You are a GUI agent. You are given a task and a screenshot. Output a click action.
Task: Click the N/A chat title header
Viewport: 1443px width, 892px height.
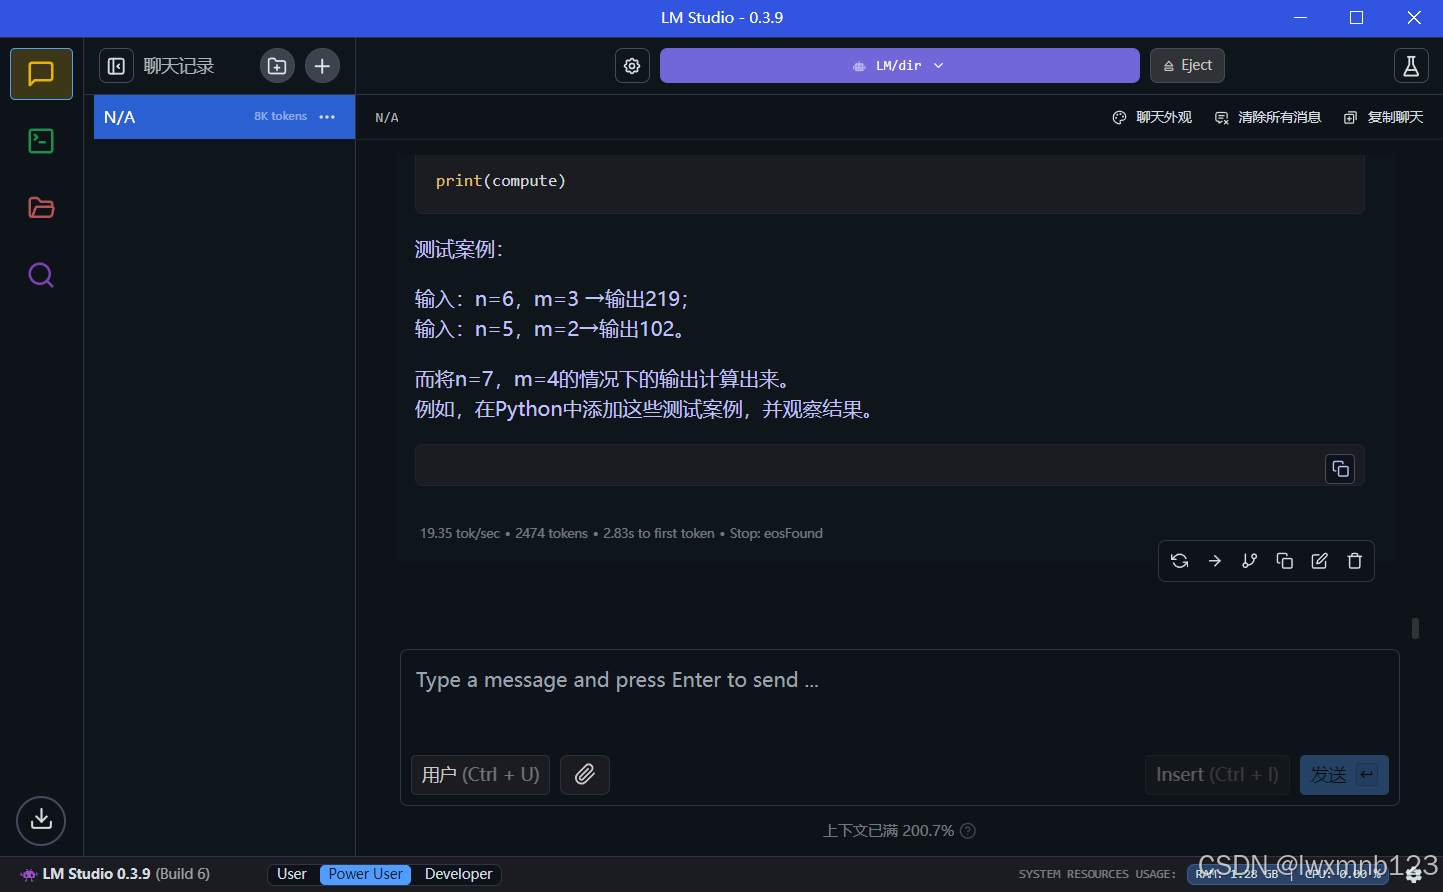pyautogui.click(x=387, y=118)
